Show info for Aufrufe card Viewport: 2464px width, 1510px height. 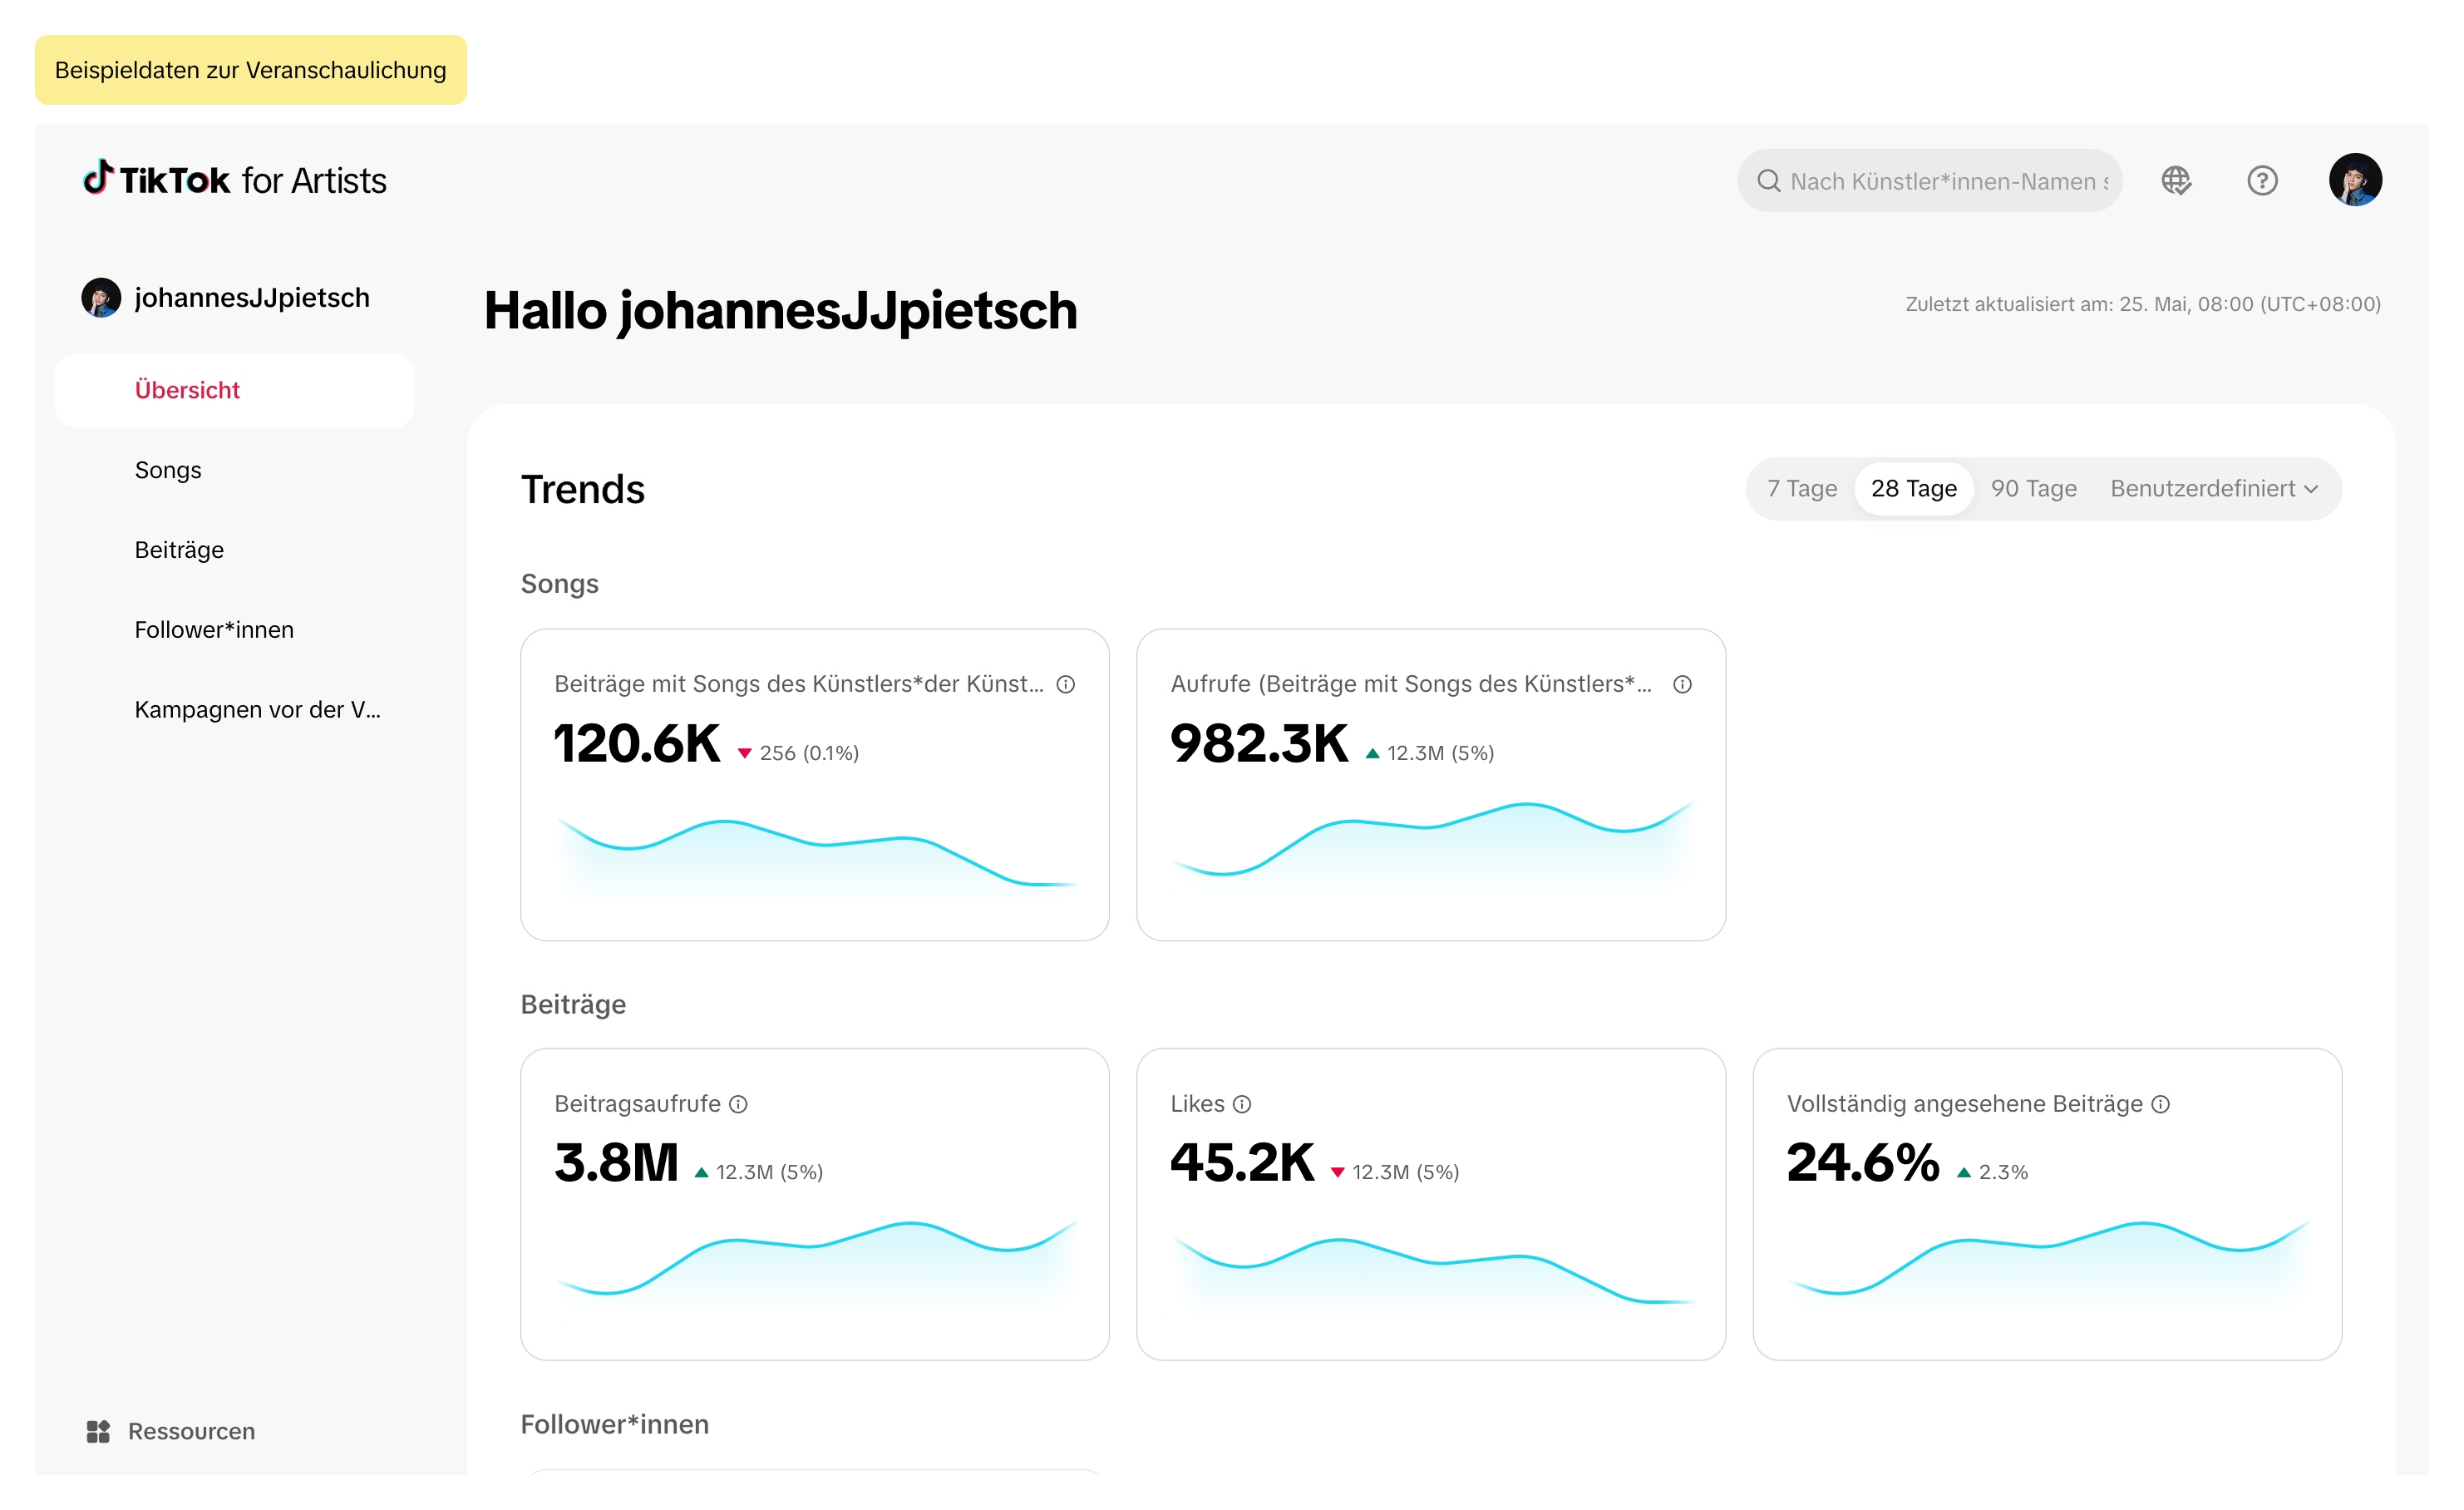(x=1683, y=685)
